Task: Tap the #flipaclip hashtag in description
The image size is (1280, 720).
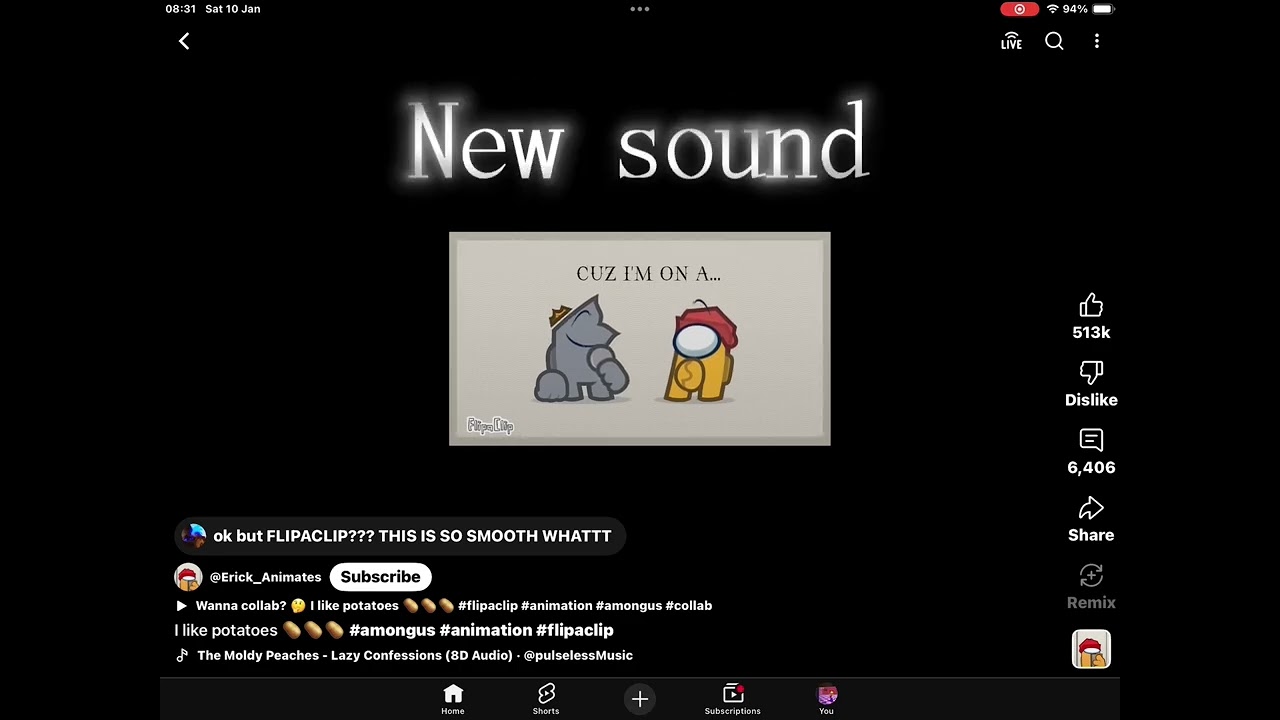Action: click(575, 630)
